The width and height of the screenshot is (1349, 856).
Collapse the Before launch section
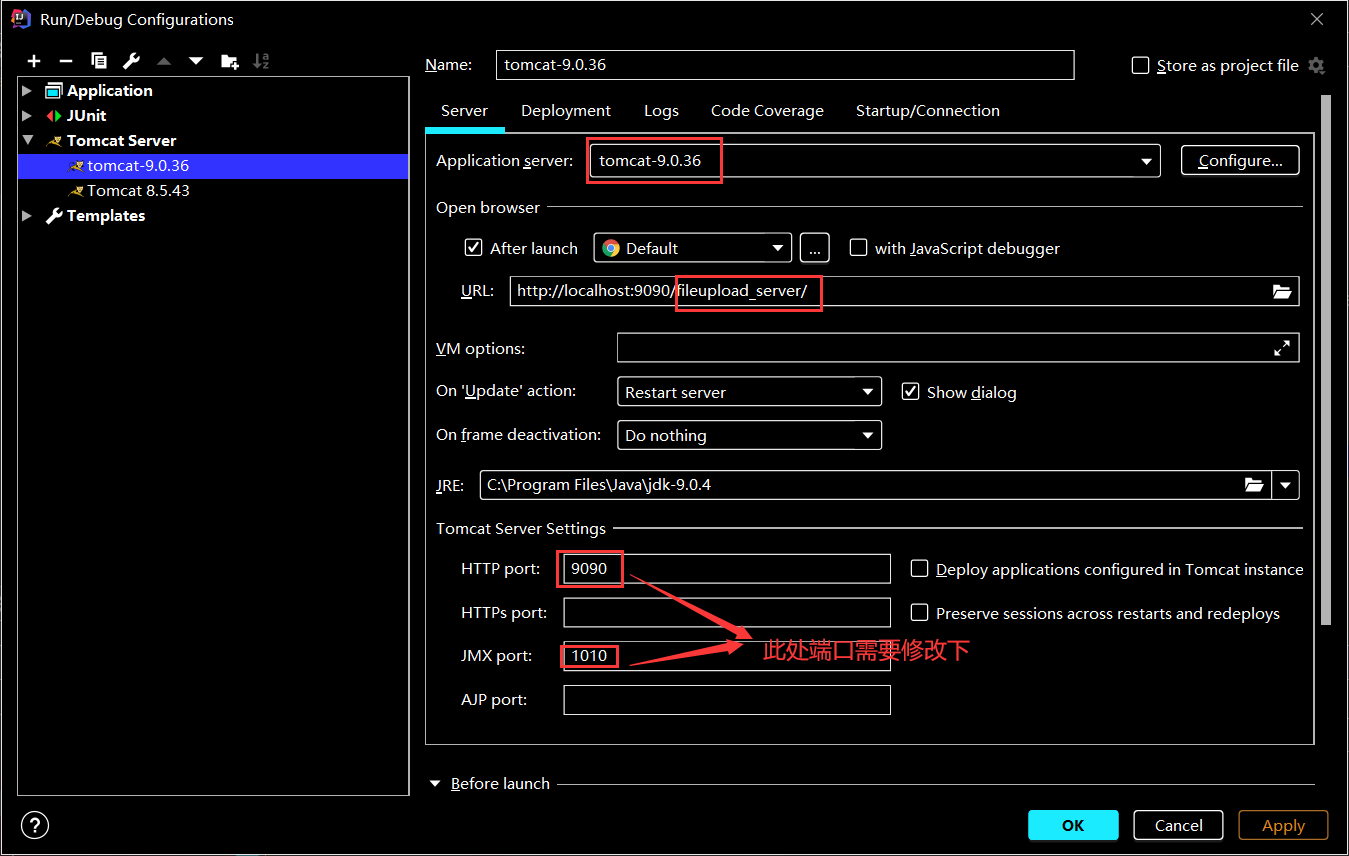435,784
